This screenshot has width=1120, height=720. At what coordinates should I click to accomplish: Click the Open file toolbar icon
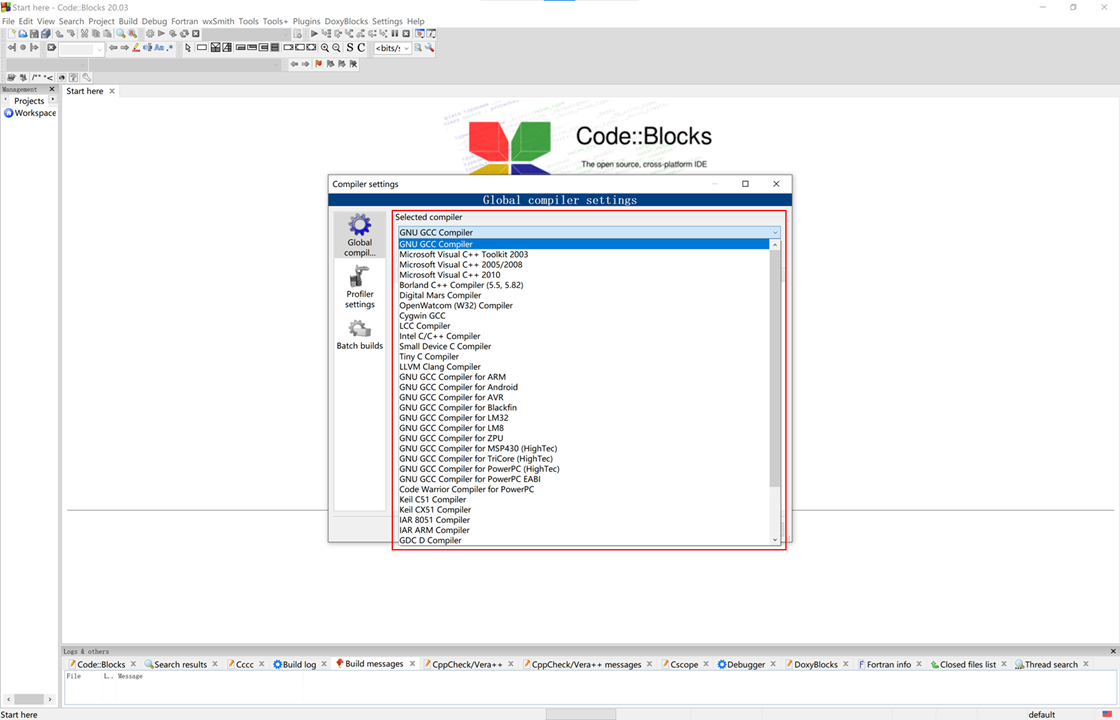point(23,34)
